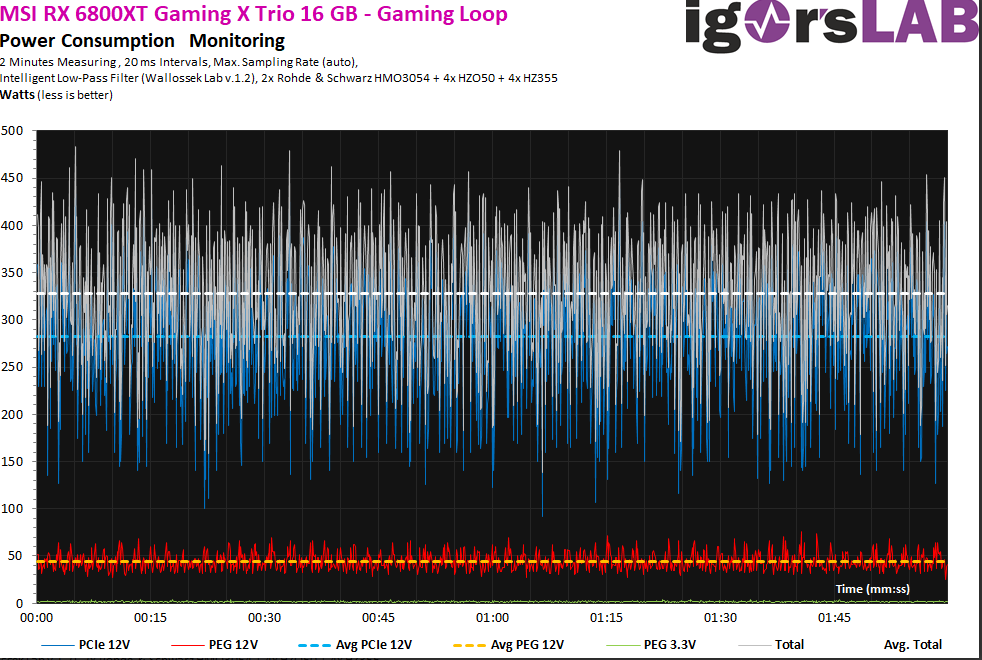Click the 'Avg. Total' legend entry
Viewport: 982px width, 660px height.
click(x=912, y=644)
